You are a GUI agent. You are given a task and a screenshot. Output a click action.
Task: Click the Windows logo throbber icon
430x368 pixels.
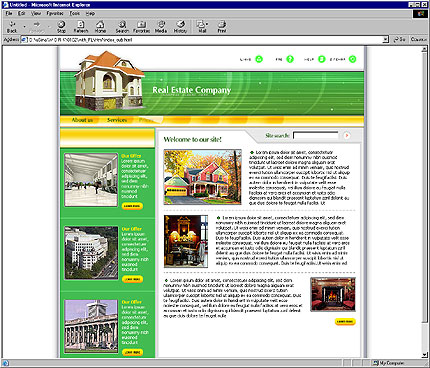click(x=421, y=14)
